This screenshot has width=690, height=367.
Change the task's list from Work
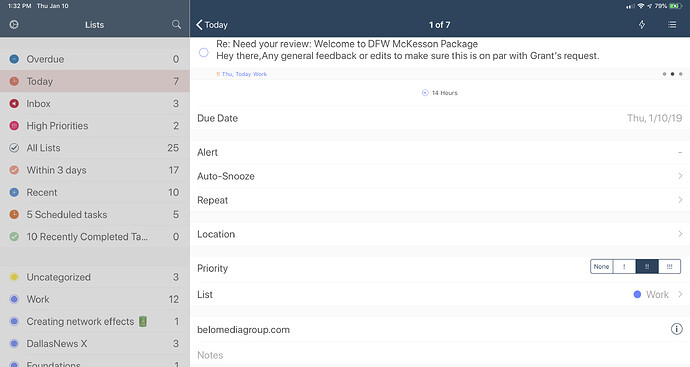click(440, 294)
